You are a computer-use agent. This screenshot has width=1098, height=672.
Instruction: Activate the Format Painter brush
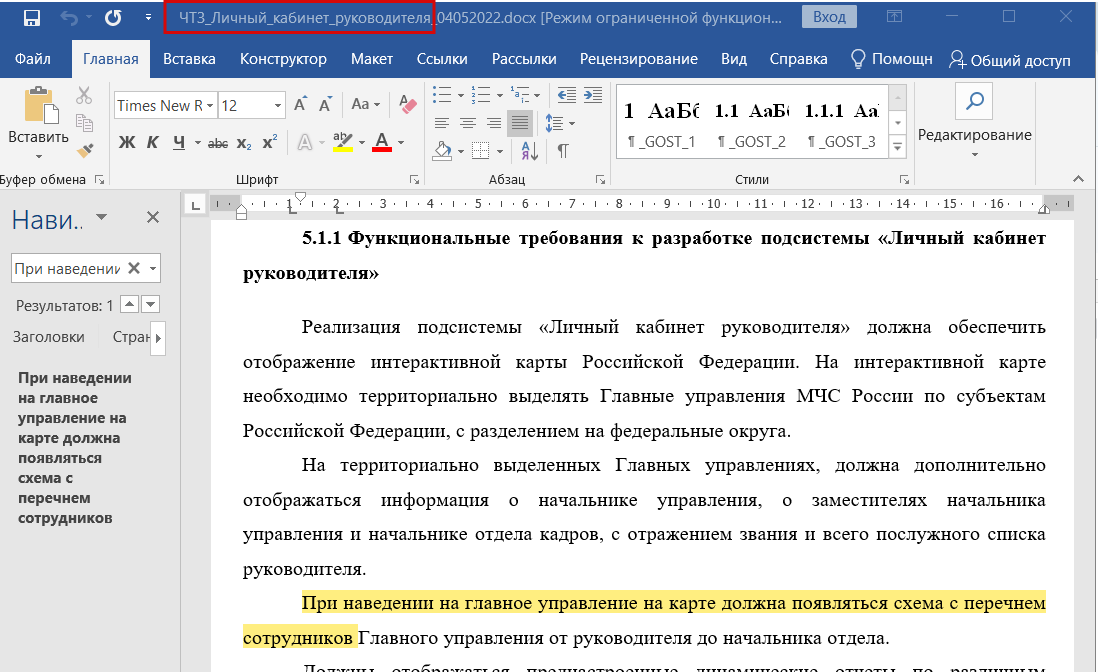pos(84,150)
